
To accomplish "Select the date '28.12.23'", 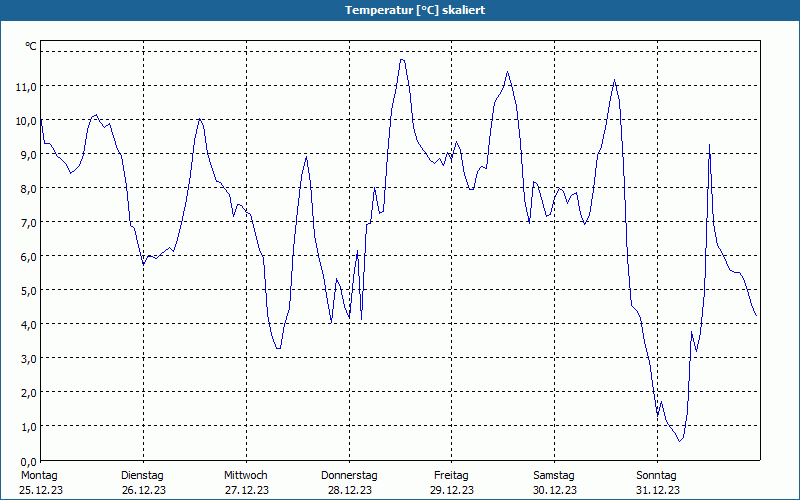I will point(350,490).
